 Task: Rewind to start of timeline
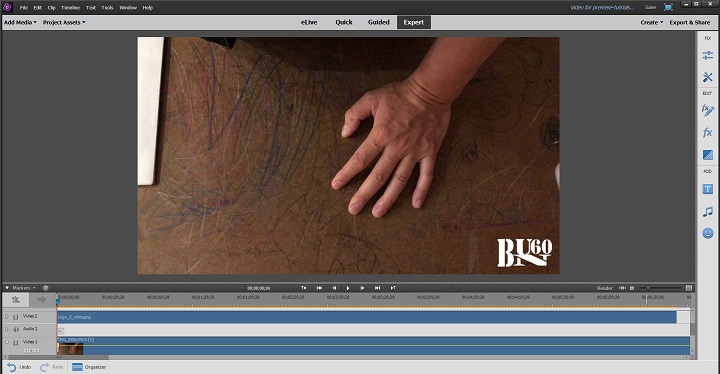click(x=319, y=288)
